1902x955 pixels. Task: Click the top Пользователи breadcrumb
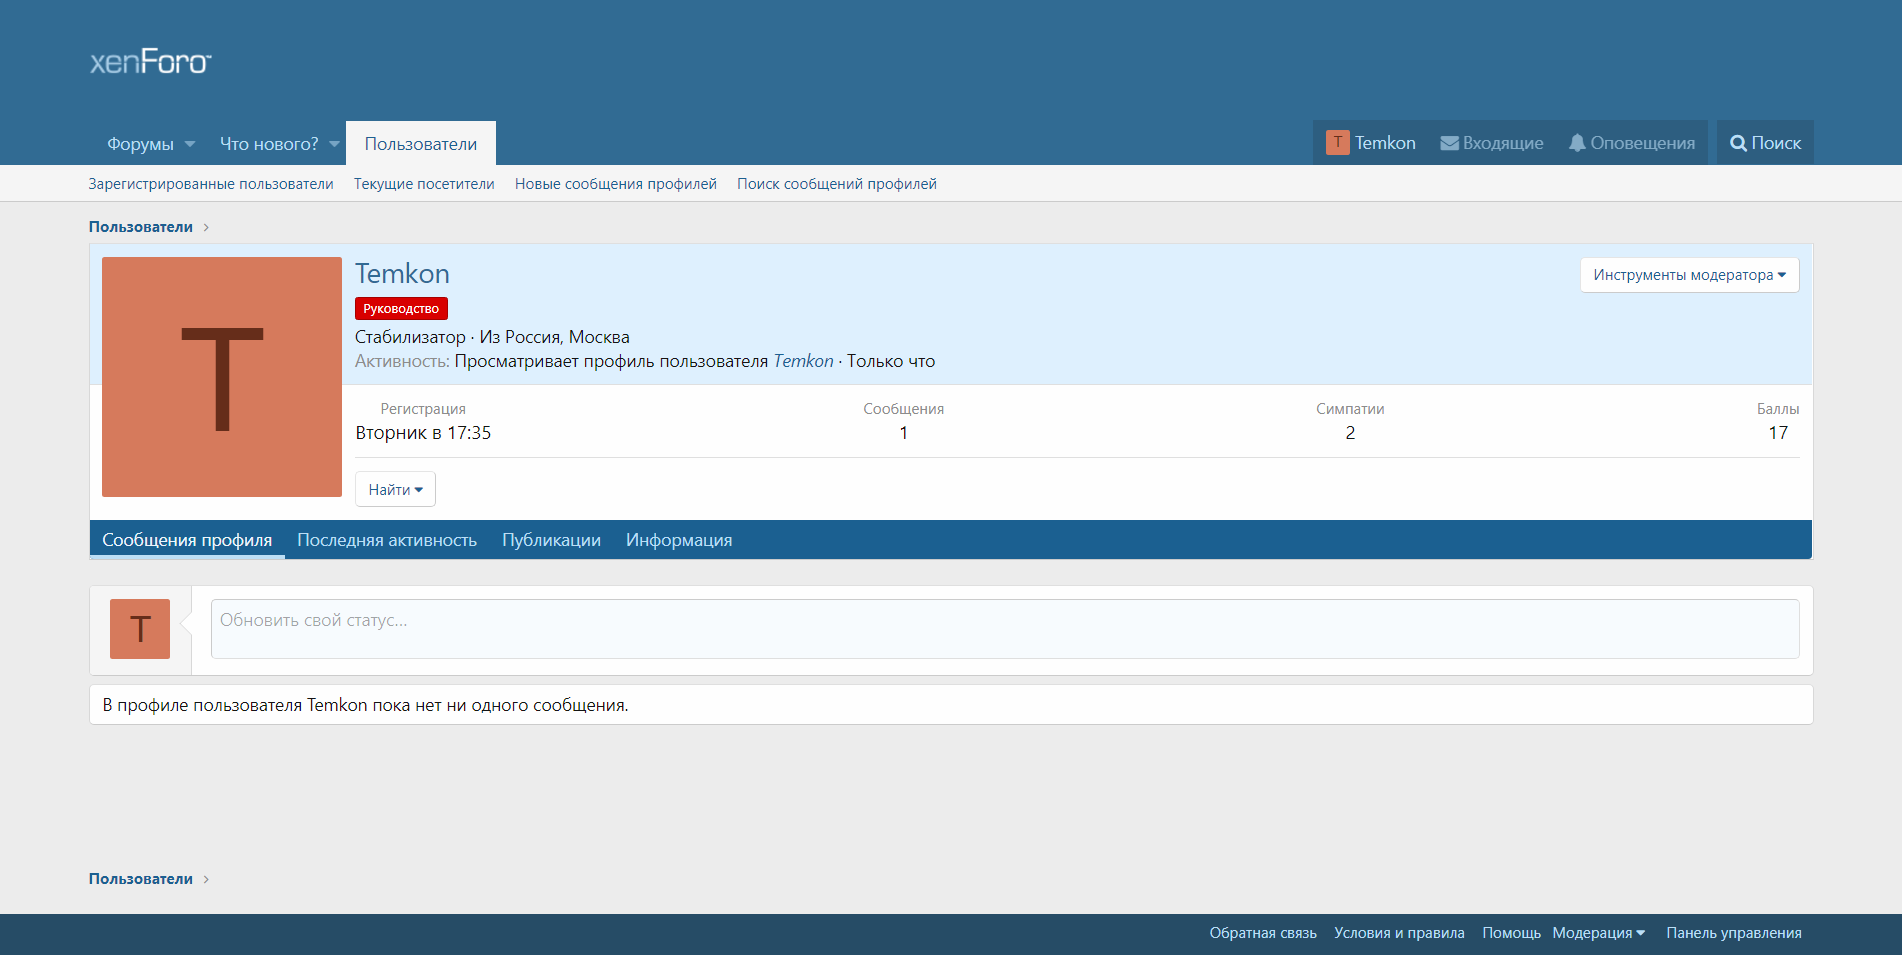point(141,227)
